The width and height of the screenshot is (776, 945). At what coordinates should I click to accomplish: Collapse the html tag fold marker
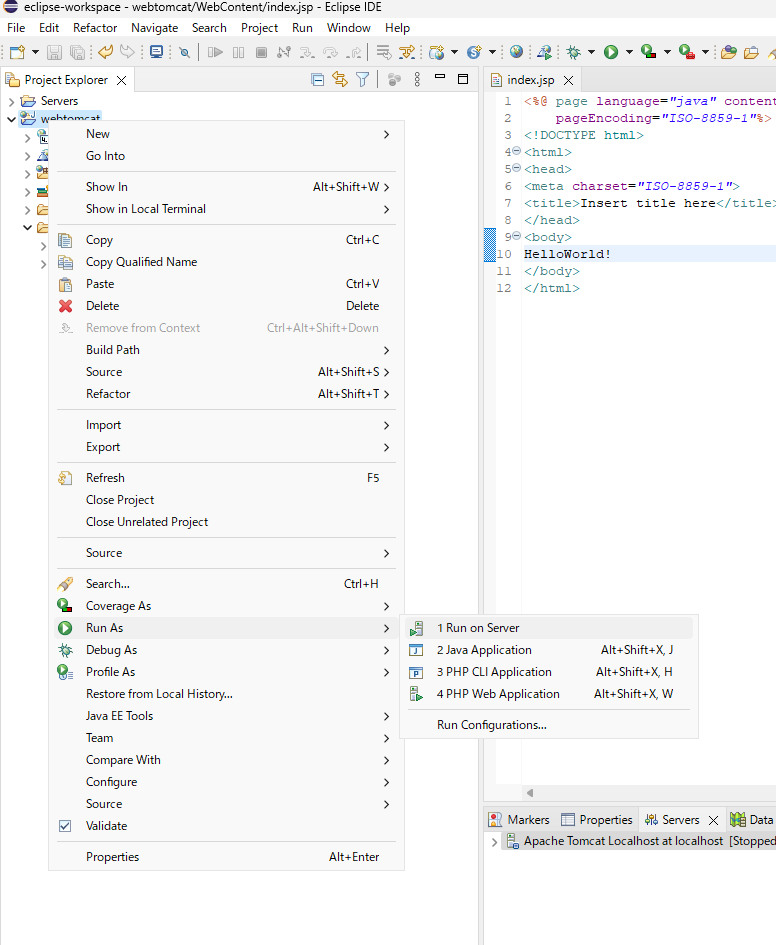(516, 152)
